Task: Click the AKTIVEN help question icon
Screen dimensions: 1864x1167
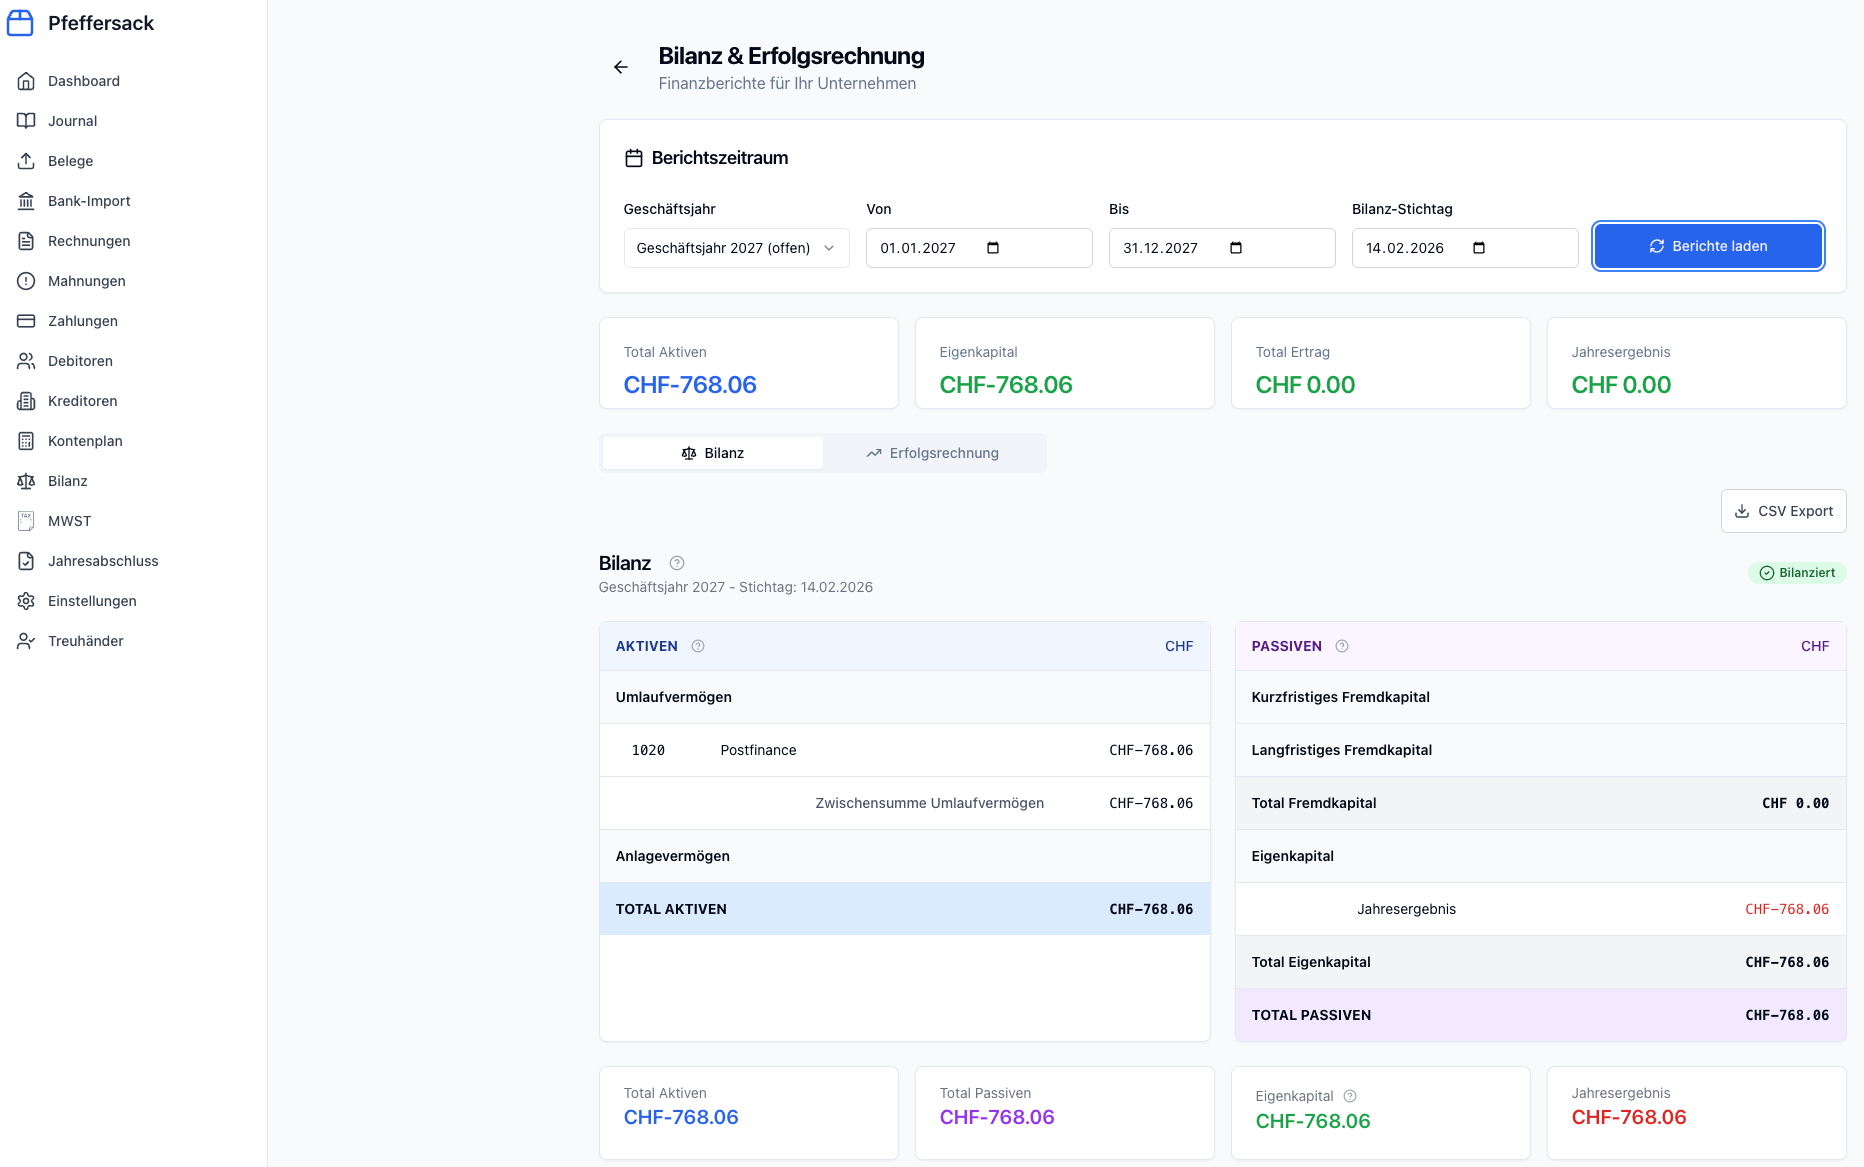Action: coord(698,646)
